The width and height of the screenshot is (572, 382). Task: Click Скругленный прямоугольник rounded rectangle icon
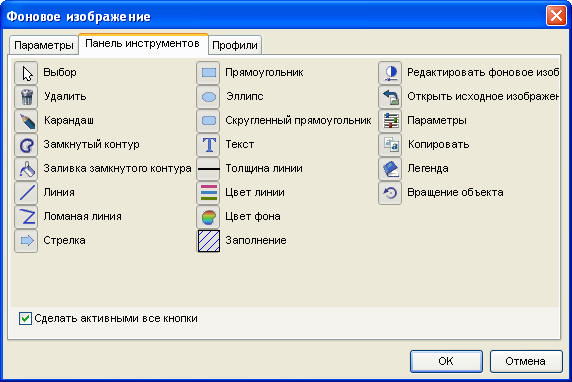pos(208,121)
